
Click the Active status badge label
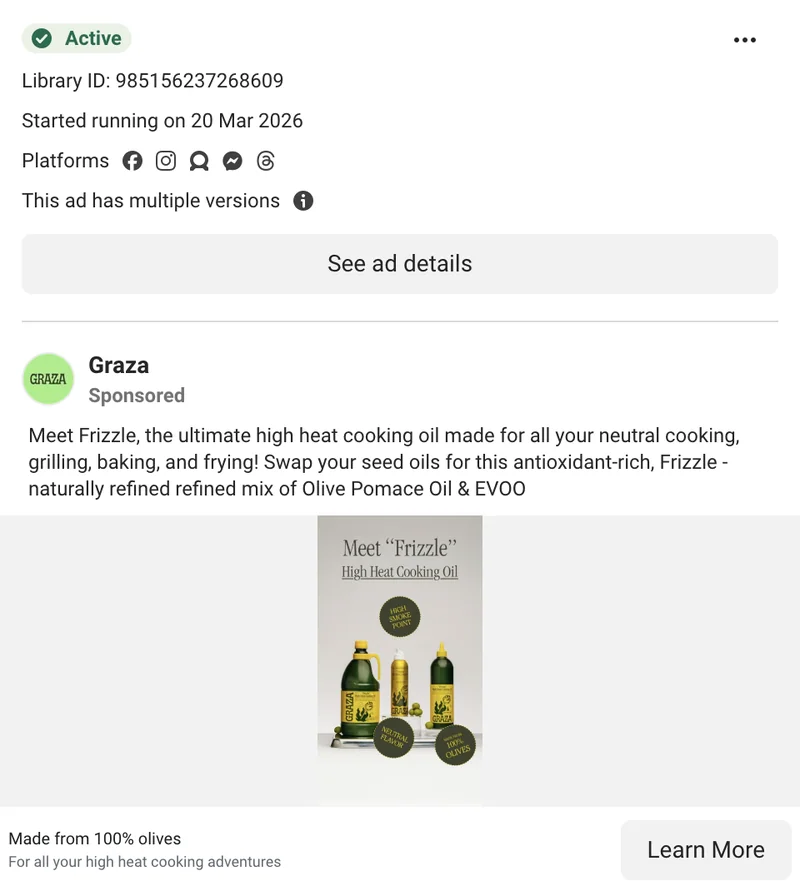click(93, 39)
